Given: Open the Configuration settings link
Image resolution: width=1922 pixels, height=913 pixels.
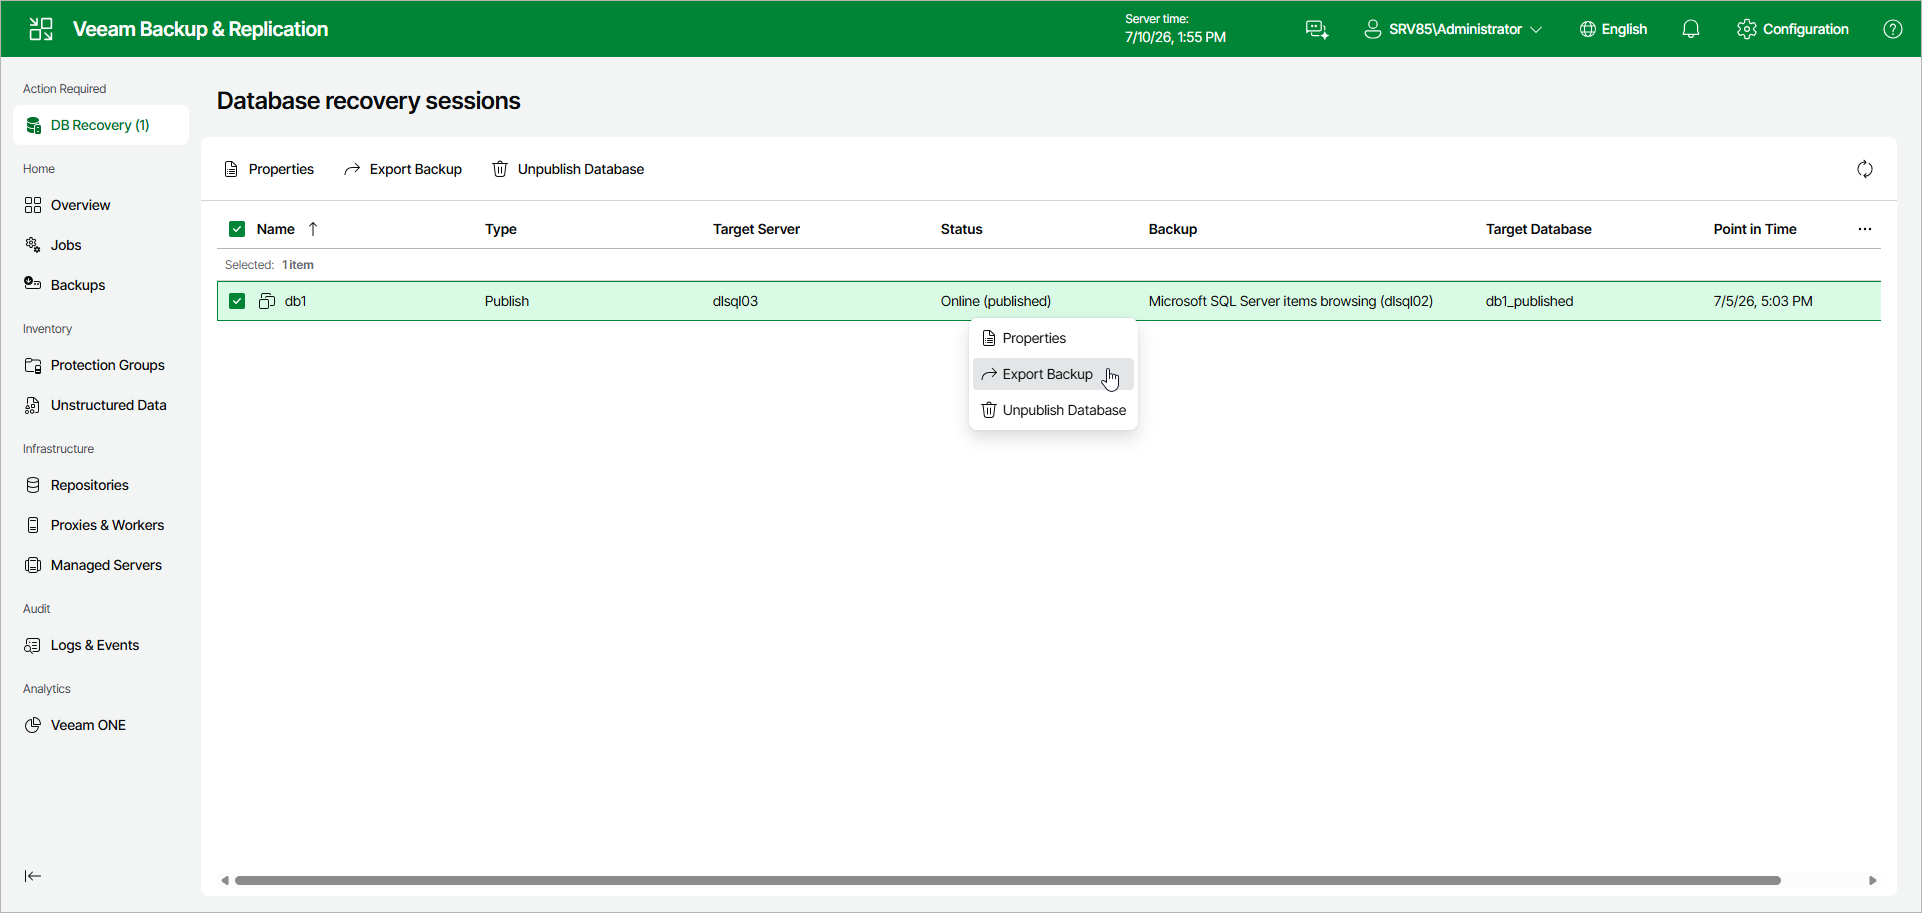Looking at the screenshot, I should click(x=1793, y=29).
